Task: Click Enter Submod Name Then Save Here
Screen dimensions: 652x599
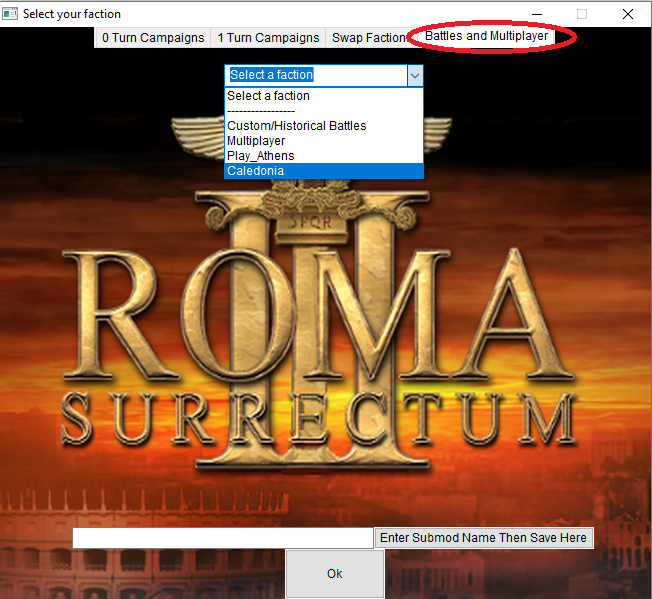Action: tap(484, 538)
